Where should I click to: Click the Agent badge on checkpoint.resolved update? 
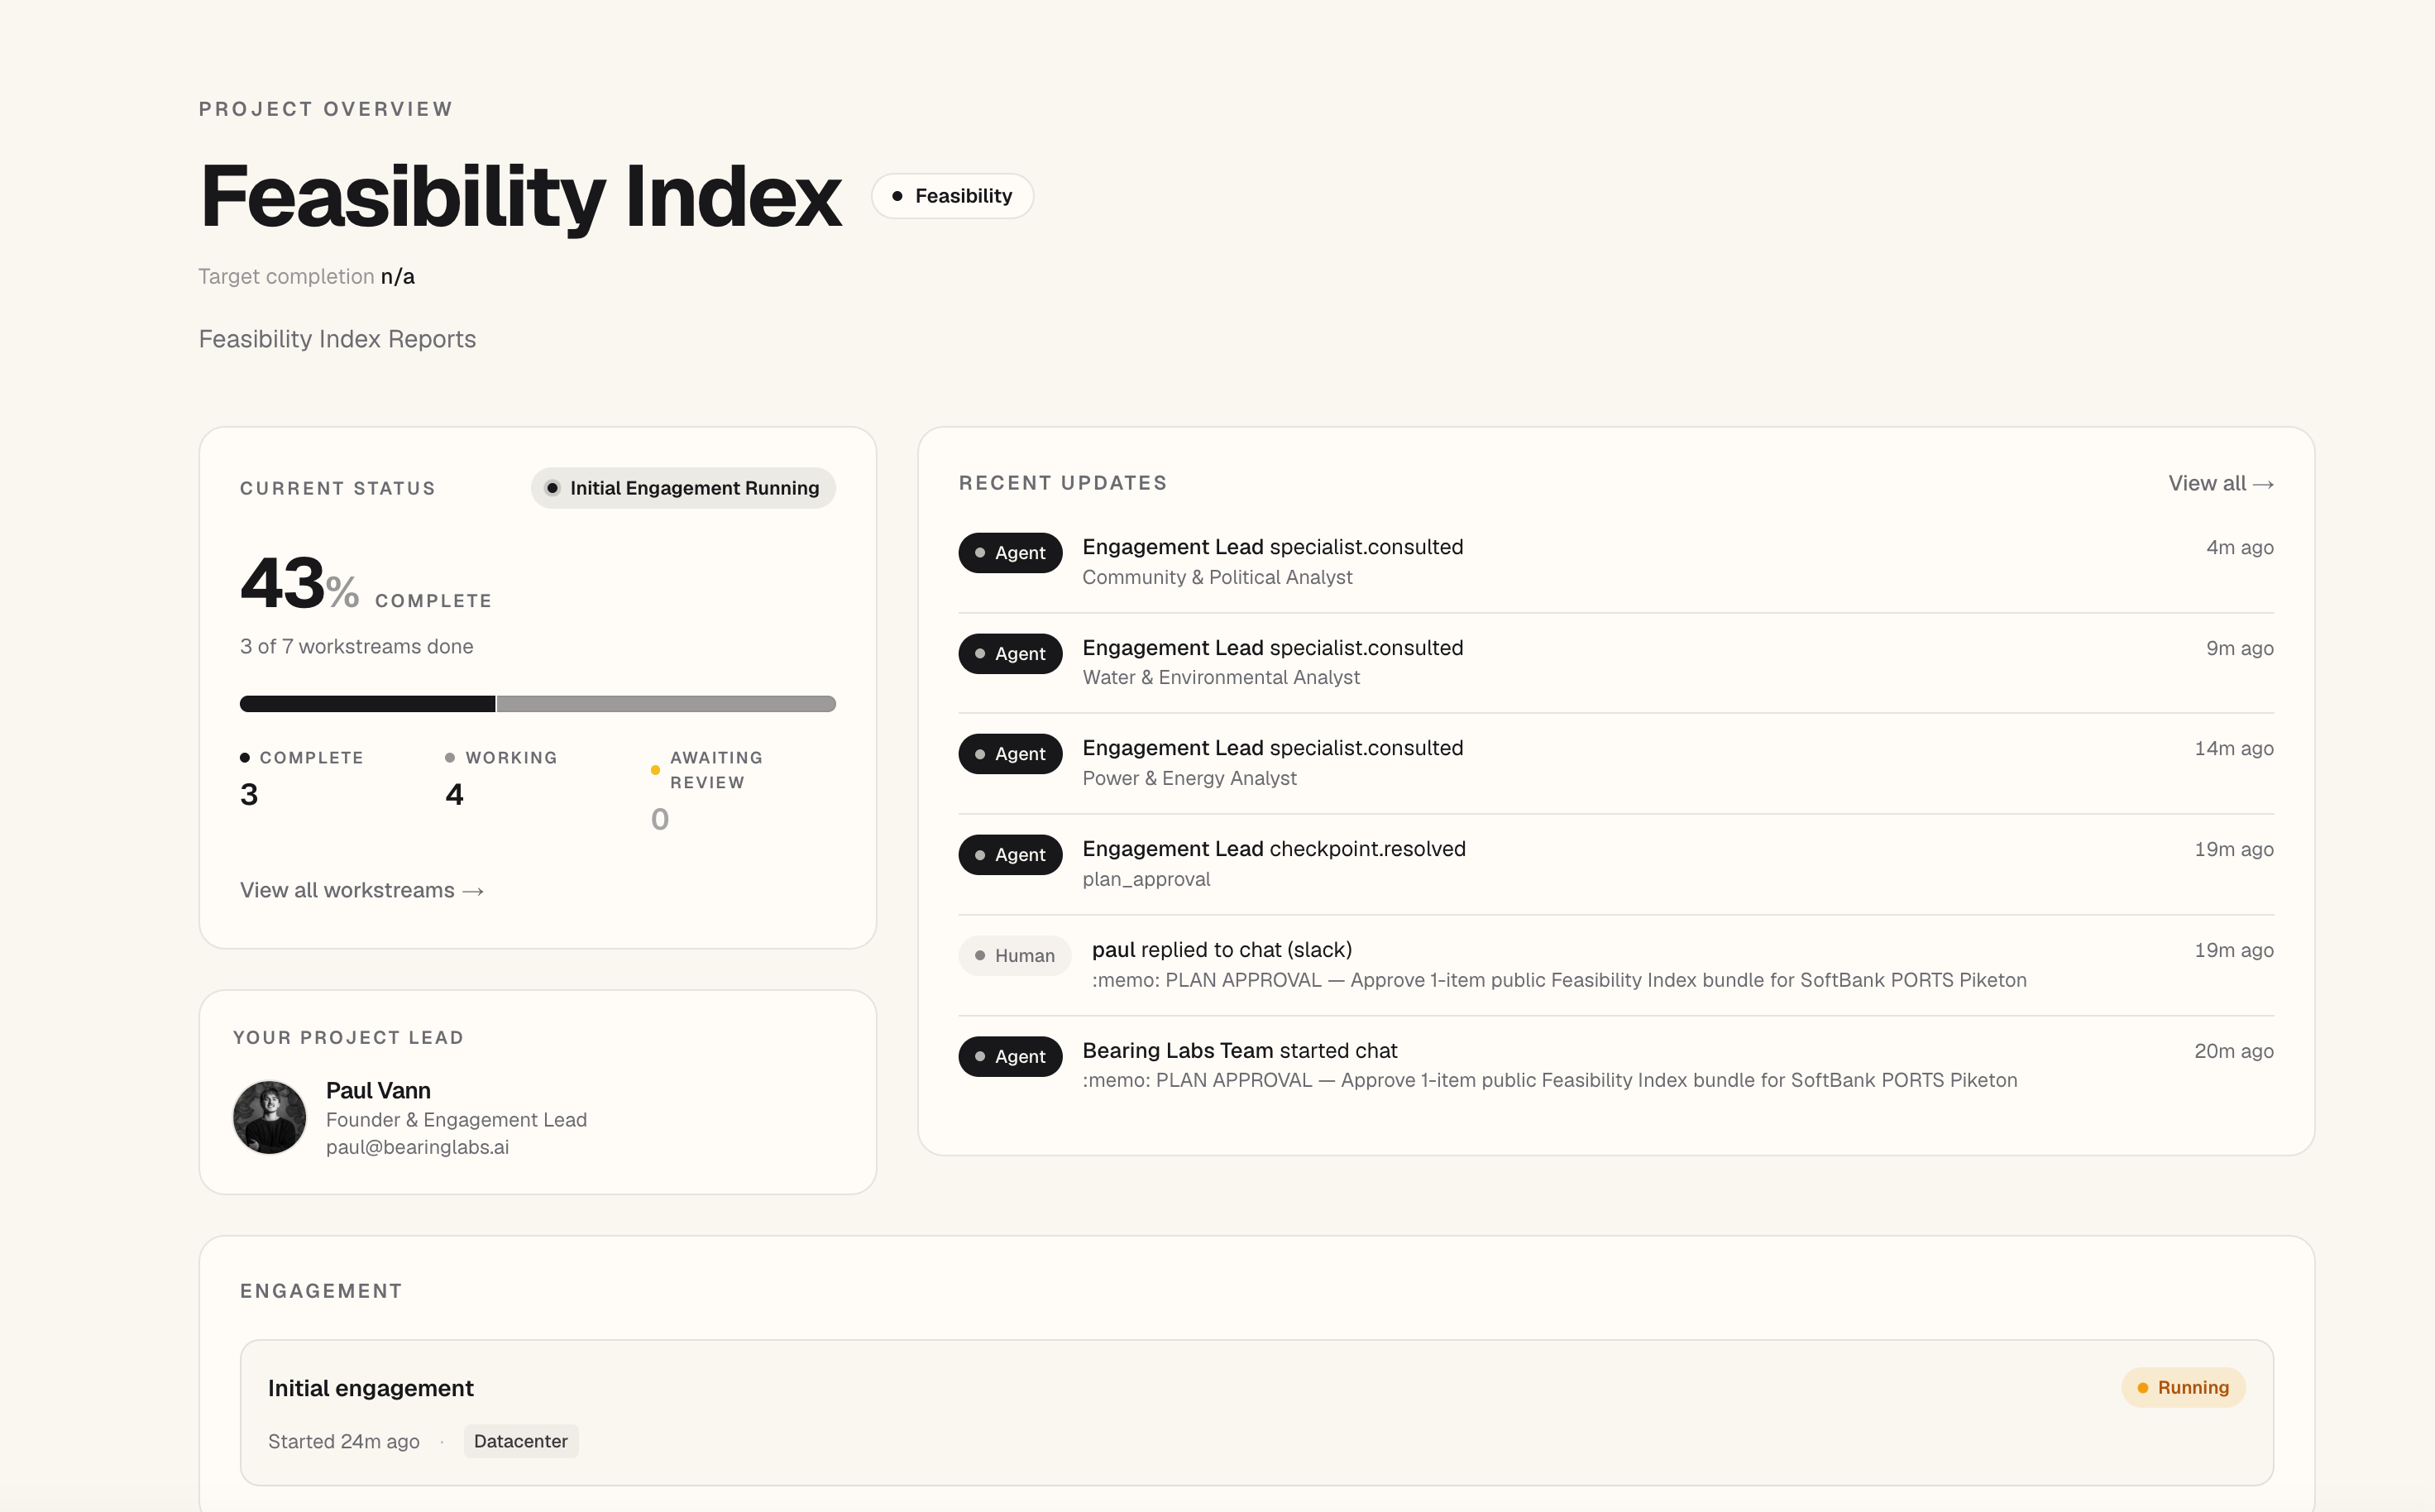tap(1010, 855)
